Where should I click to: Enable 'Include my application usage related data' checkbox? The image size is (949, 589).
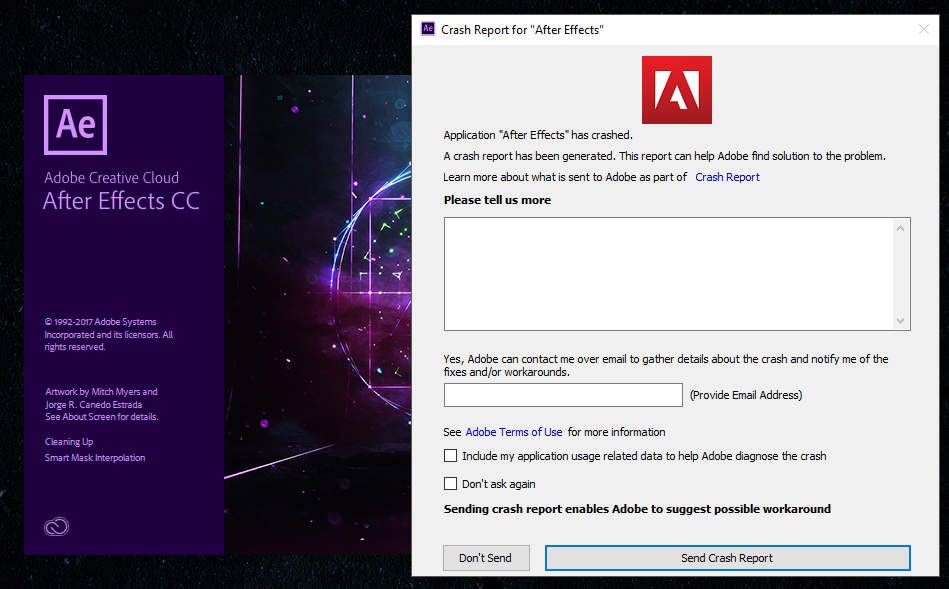coord(450,456)
